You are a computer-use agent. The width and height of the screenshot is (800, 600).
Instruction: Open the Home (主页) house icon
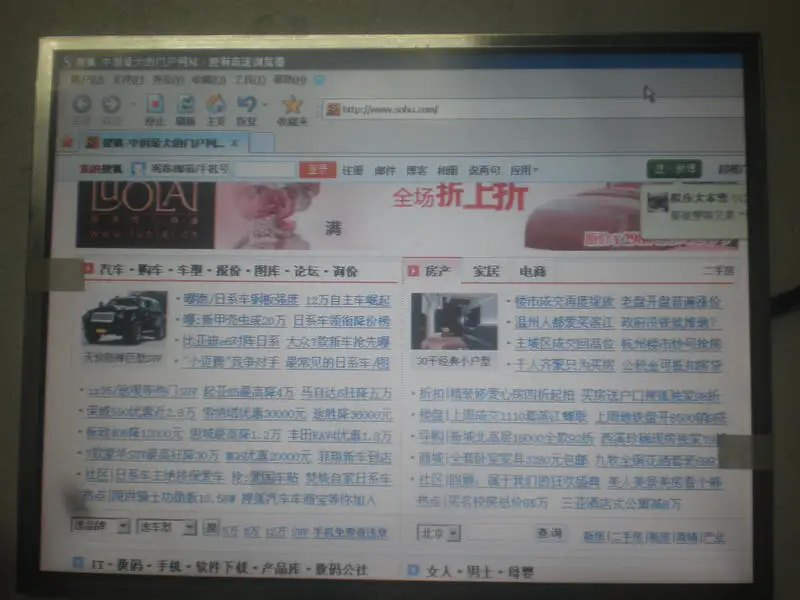(x=215, y=104)
